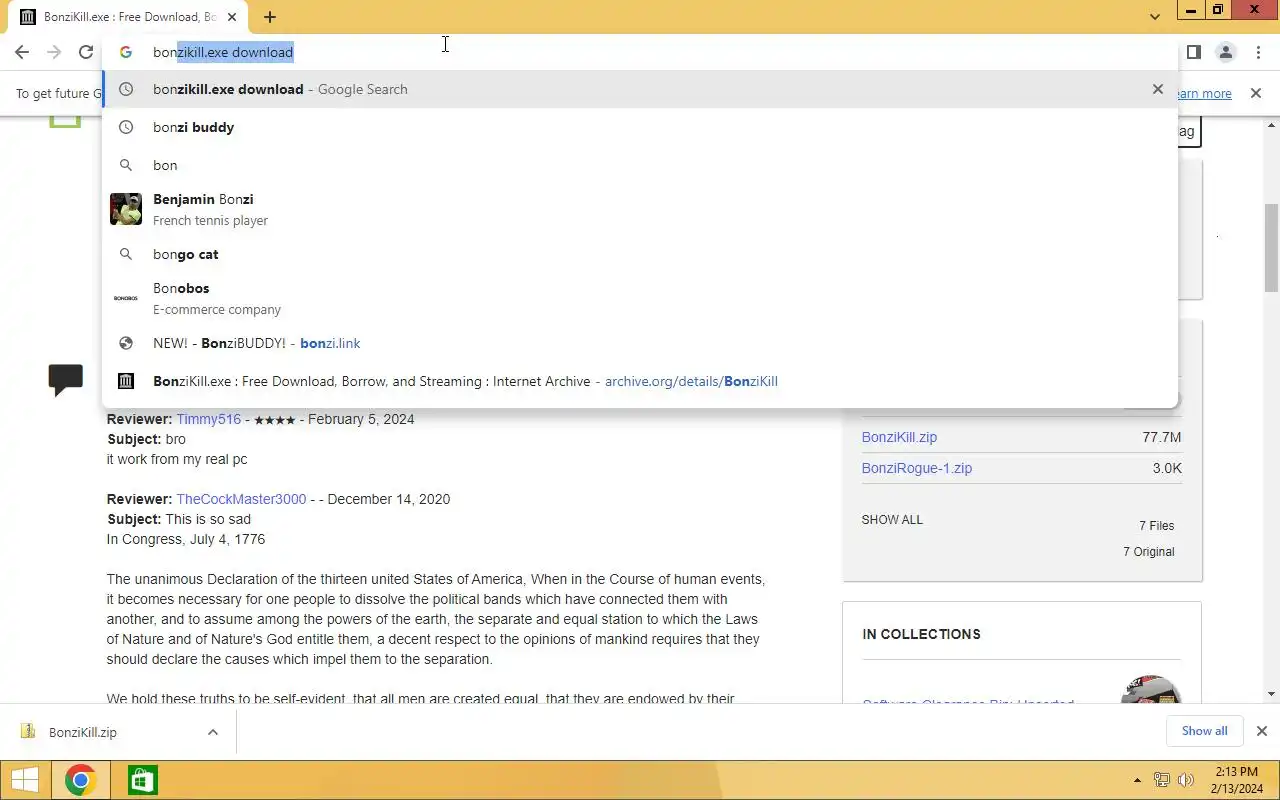
Task: Click the IN COLLECTIONS heading
Action: [921, 634]
